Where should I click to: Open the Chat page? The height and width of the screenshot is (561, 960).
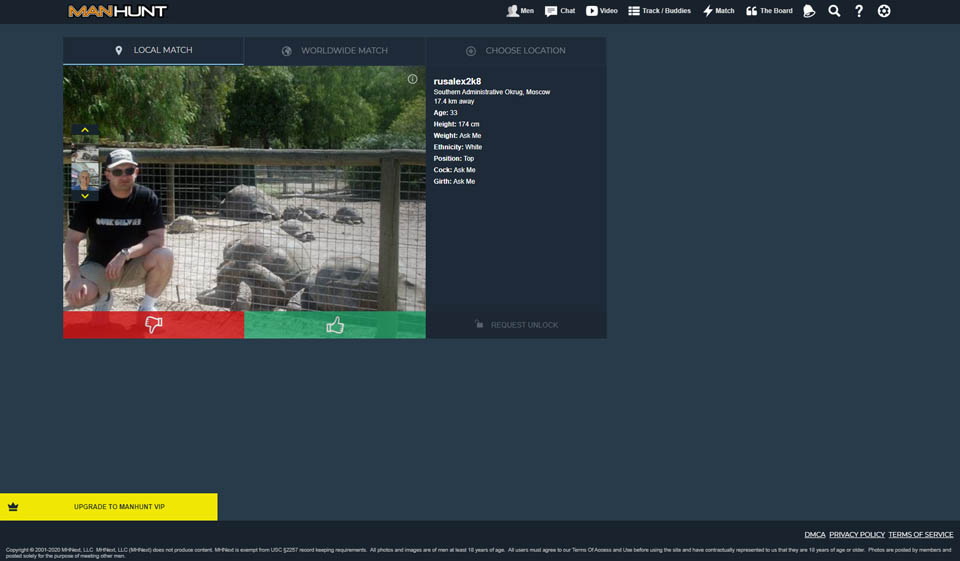point(560,11)
